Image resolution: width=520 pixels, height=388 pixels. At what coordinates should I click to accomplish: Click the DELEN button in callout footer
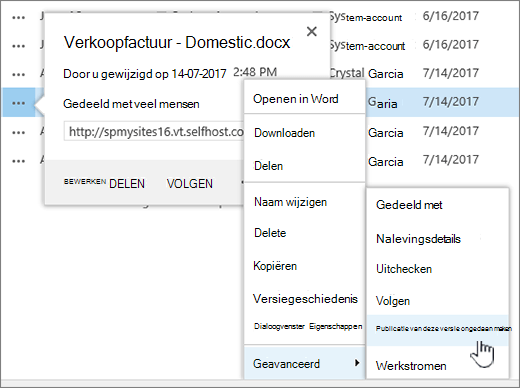pos(127,184)
